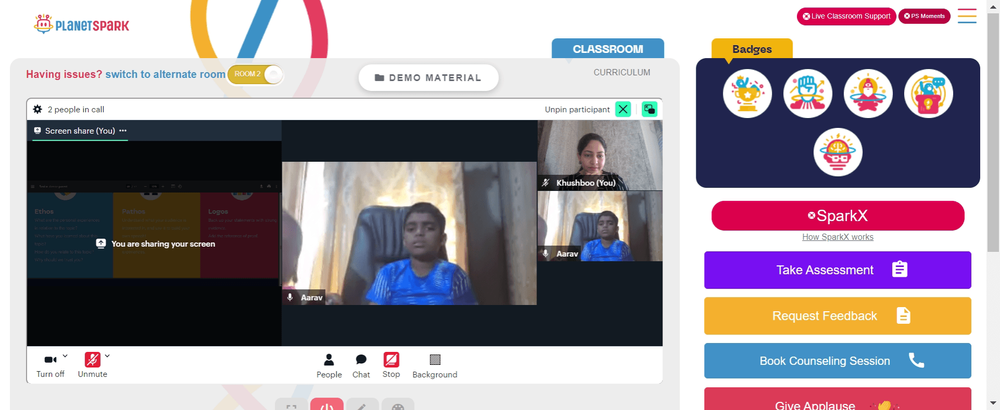Click the pencil icon below the call
Screen dimensions: 1000x410
point(362,404)
